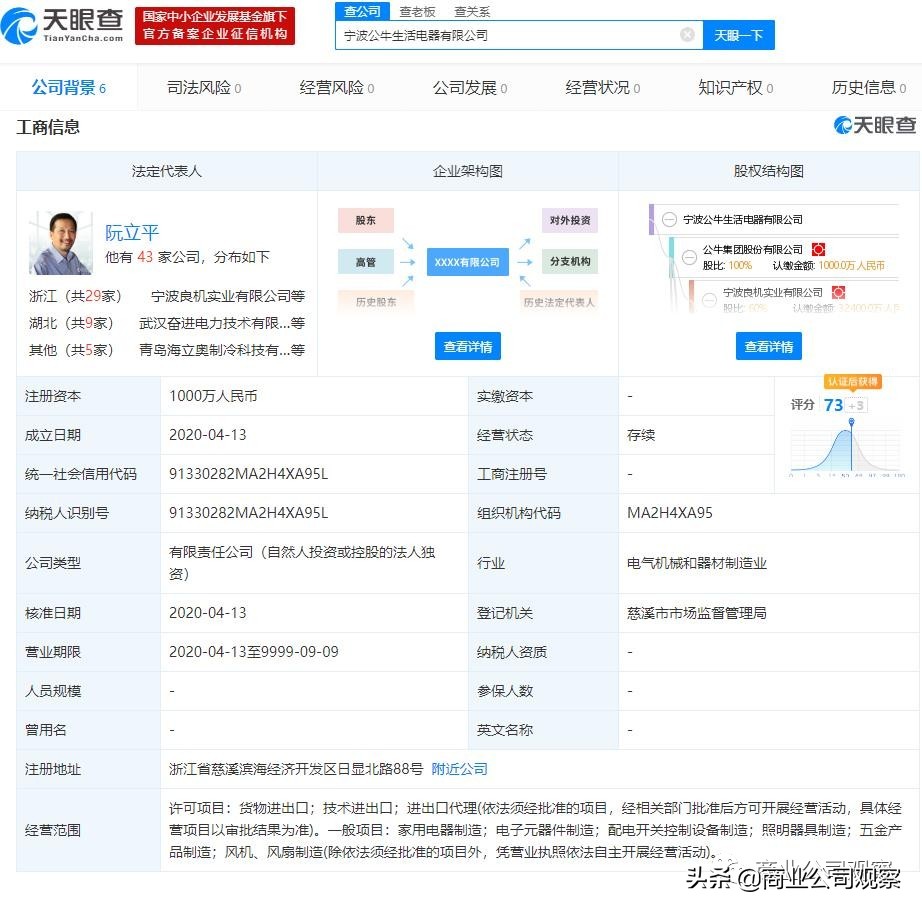This screenshot has width=922, height=911.
Task: Clear the search field using the X icon
Action: coord(687,34)
